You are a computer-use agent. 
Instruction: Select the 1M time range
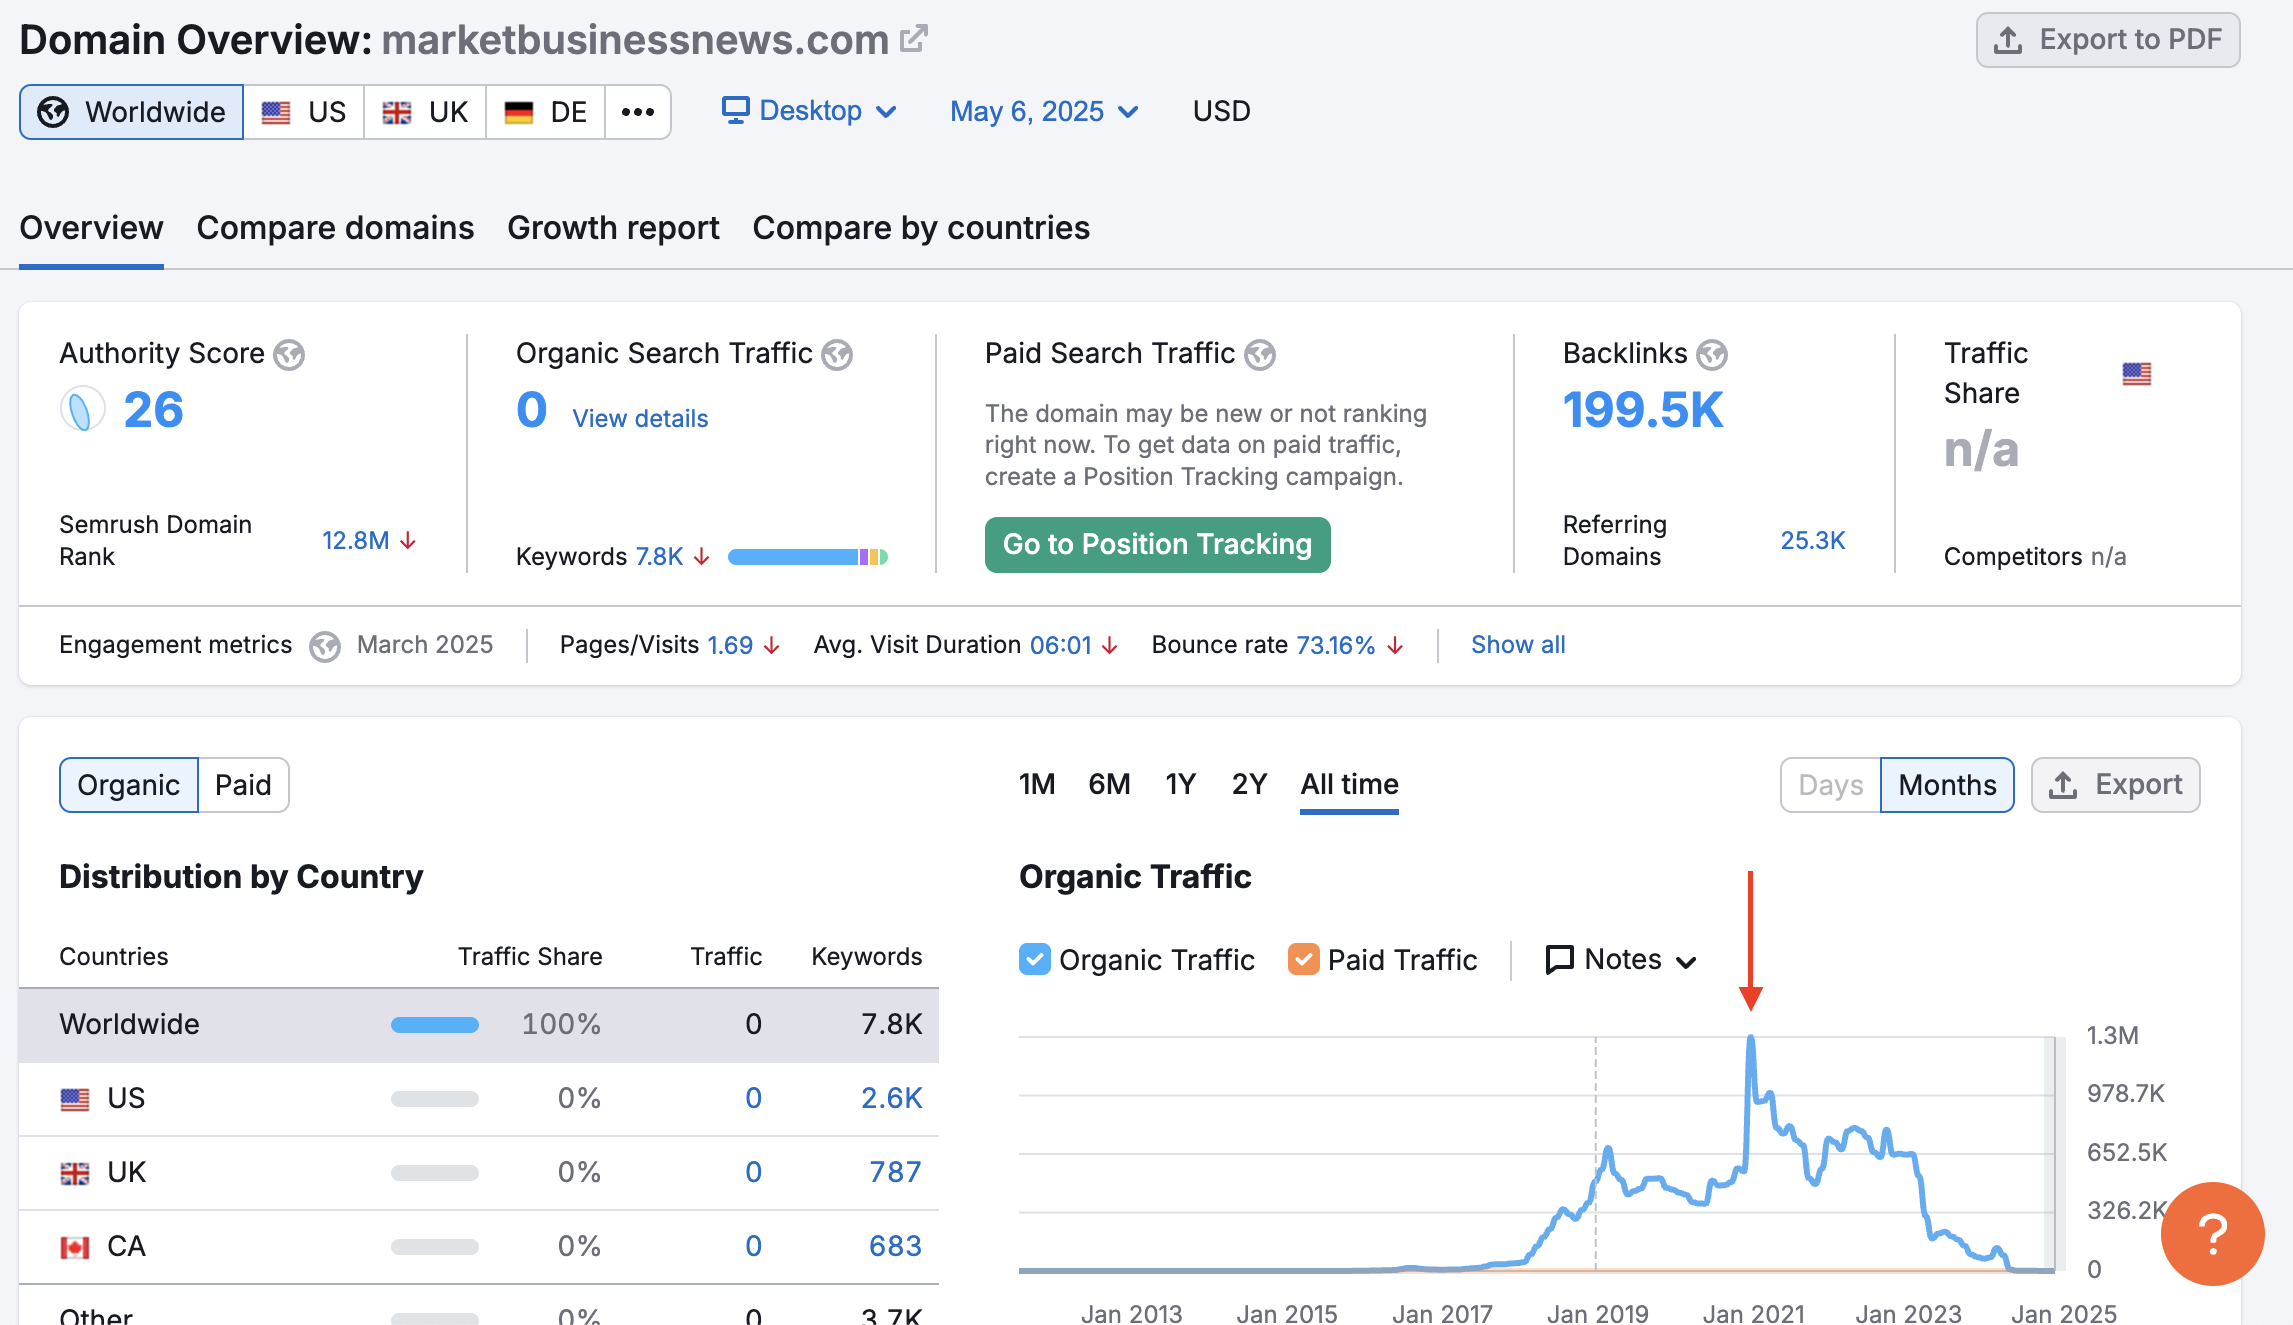click(x=1037, y=784)
